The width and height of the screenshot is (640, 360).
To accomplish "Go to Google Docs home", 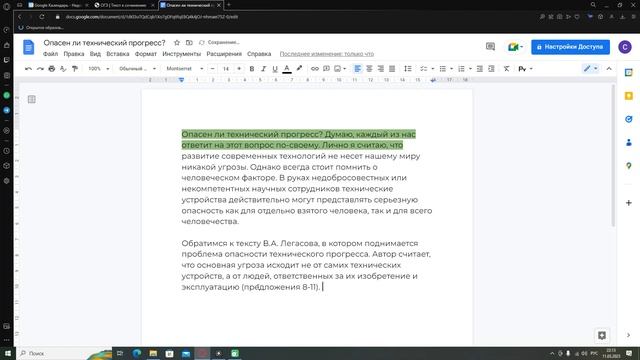I will click(x=29, y=47).
